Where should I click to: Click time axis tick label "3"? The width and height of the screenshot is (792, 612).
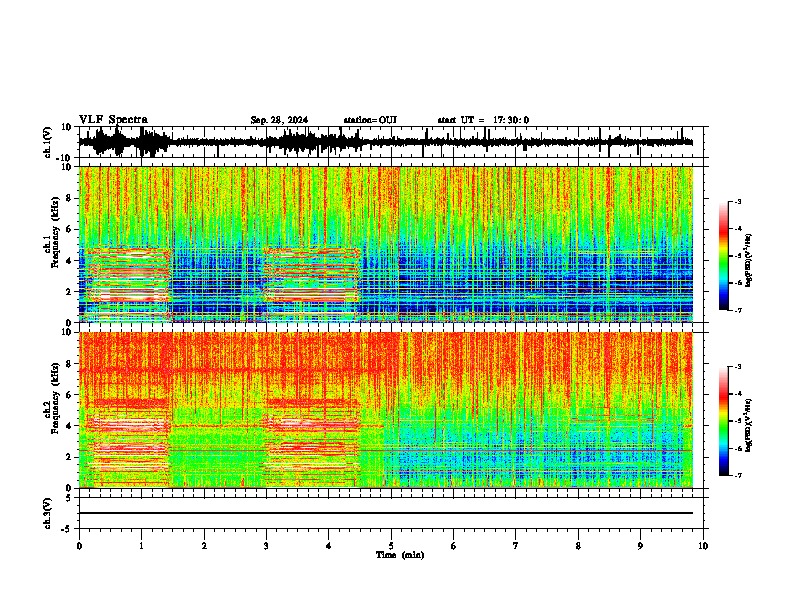tap(266, 546)
